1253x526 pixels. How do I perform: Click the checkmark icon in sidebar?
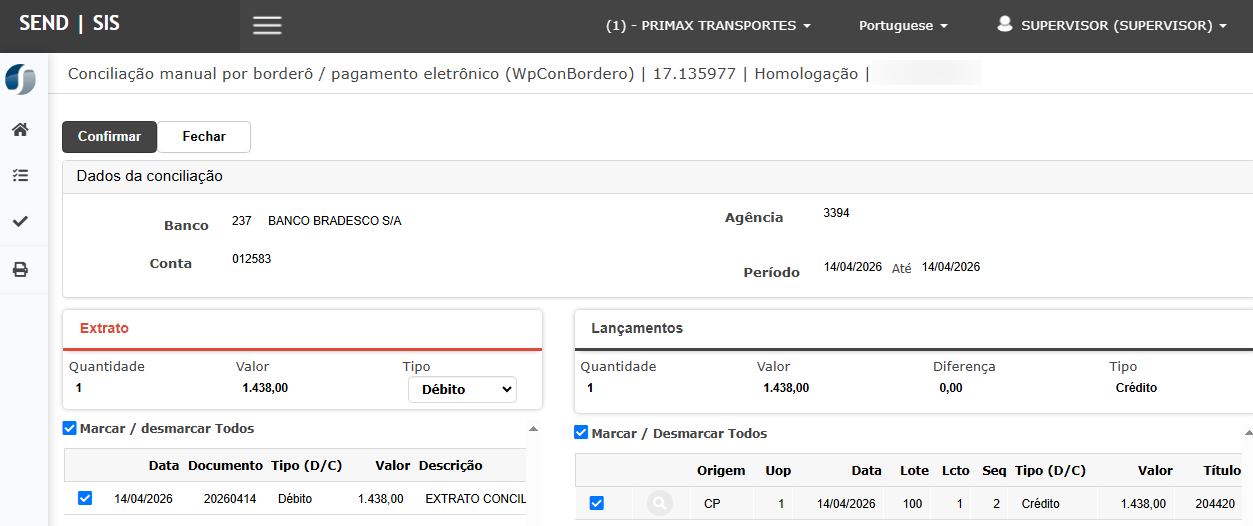[20, 222]
